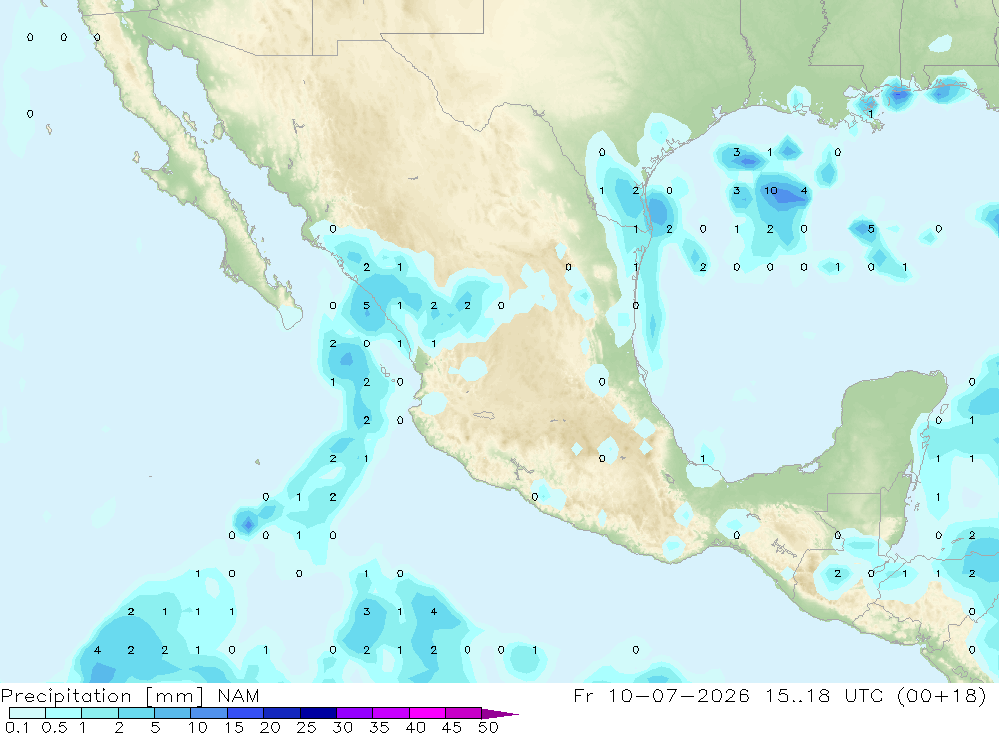The height and width of the screenshot is (733, 1000).
Task: Click the date '10-07-2026'
Action: [679, 695]
